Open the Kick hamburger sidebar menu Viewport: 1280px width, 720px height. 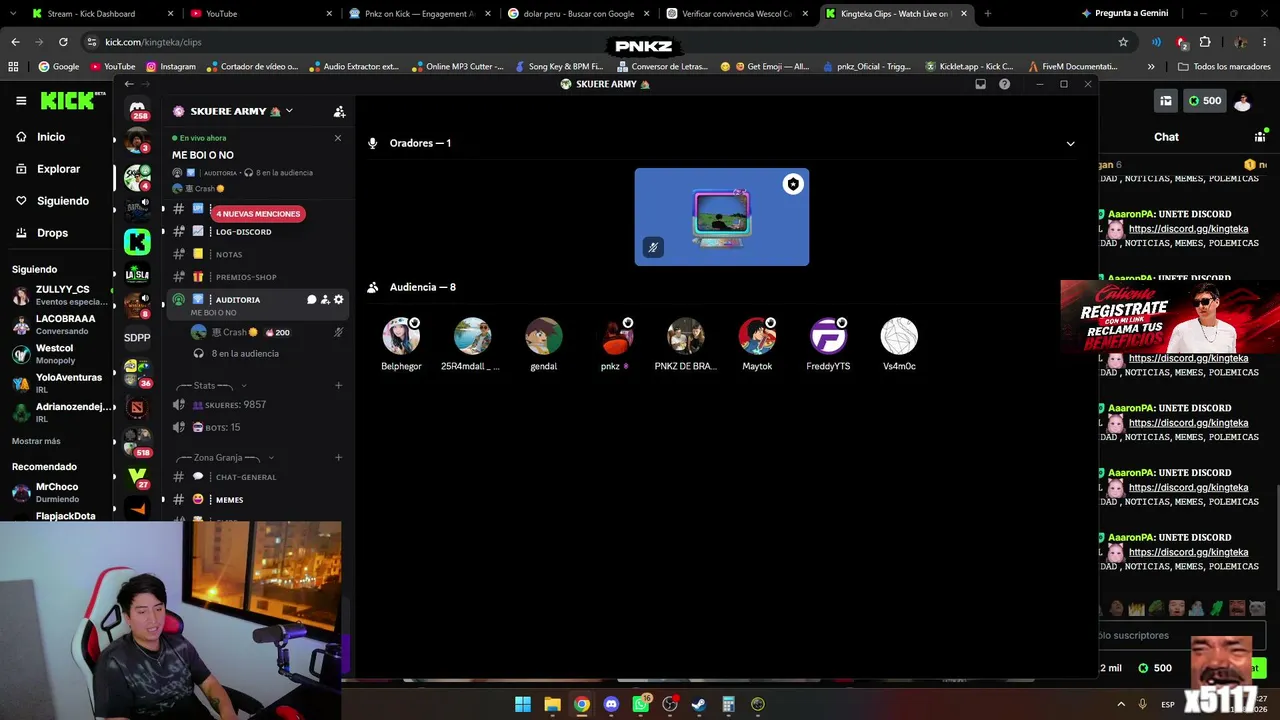tap(21, 100)
